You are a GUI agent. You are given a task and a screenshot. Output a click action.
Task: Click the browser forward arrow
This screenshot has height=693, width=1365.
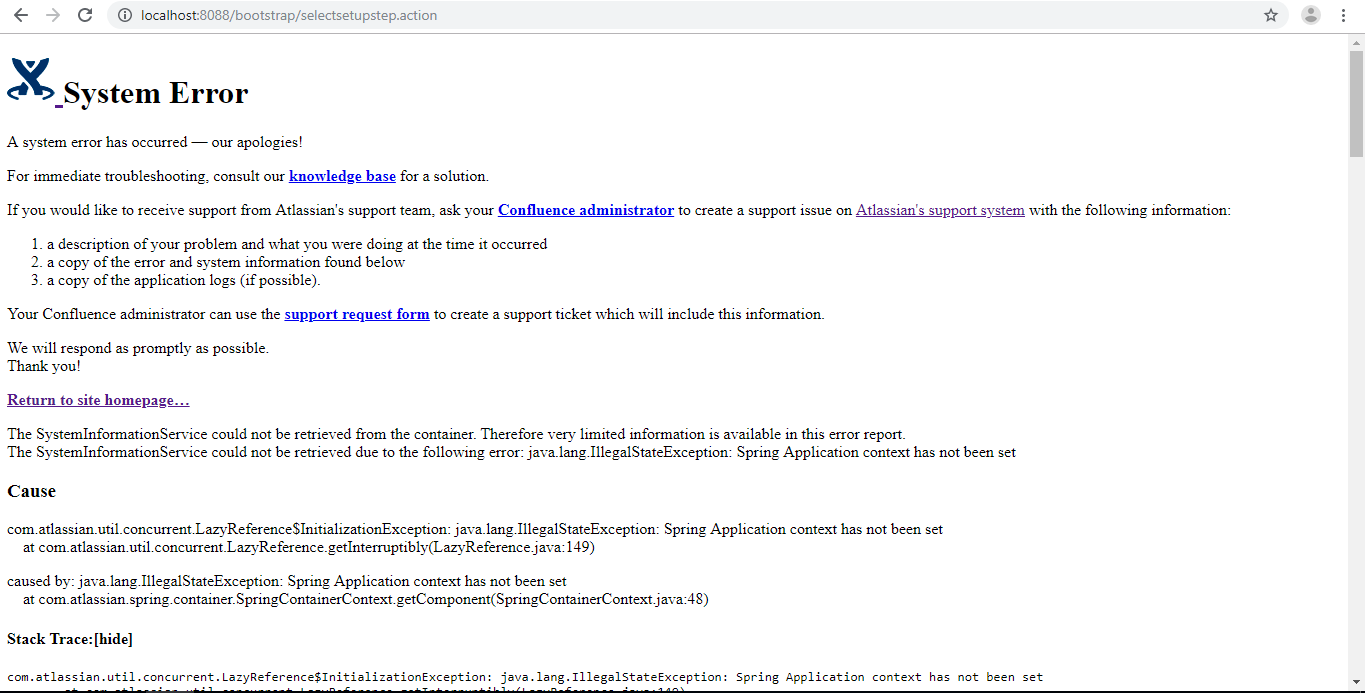click(x=53, y=15)
